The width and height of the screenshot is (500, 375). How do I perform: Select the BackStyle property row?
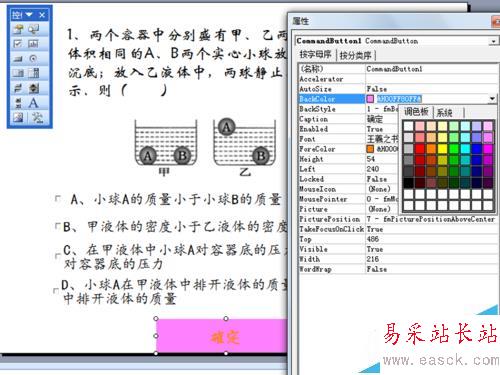pyautogui.click(x=348, y=109)
